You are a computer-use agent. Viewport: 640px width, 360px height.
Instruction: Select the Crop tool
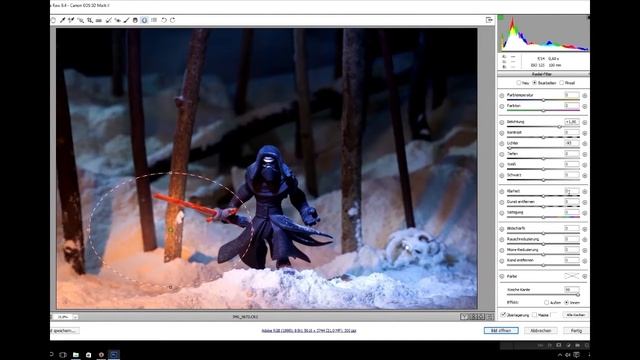coord(90,20)
